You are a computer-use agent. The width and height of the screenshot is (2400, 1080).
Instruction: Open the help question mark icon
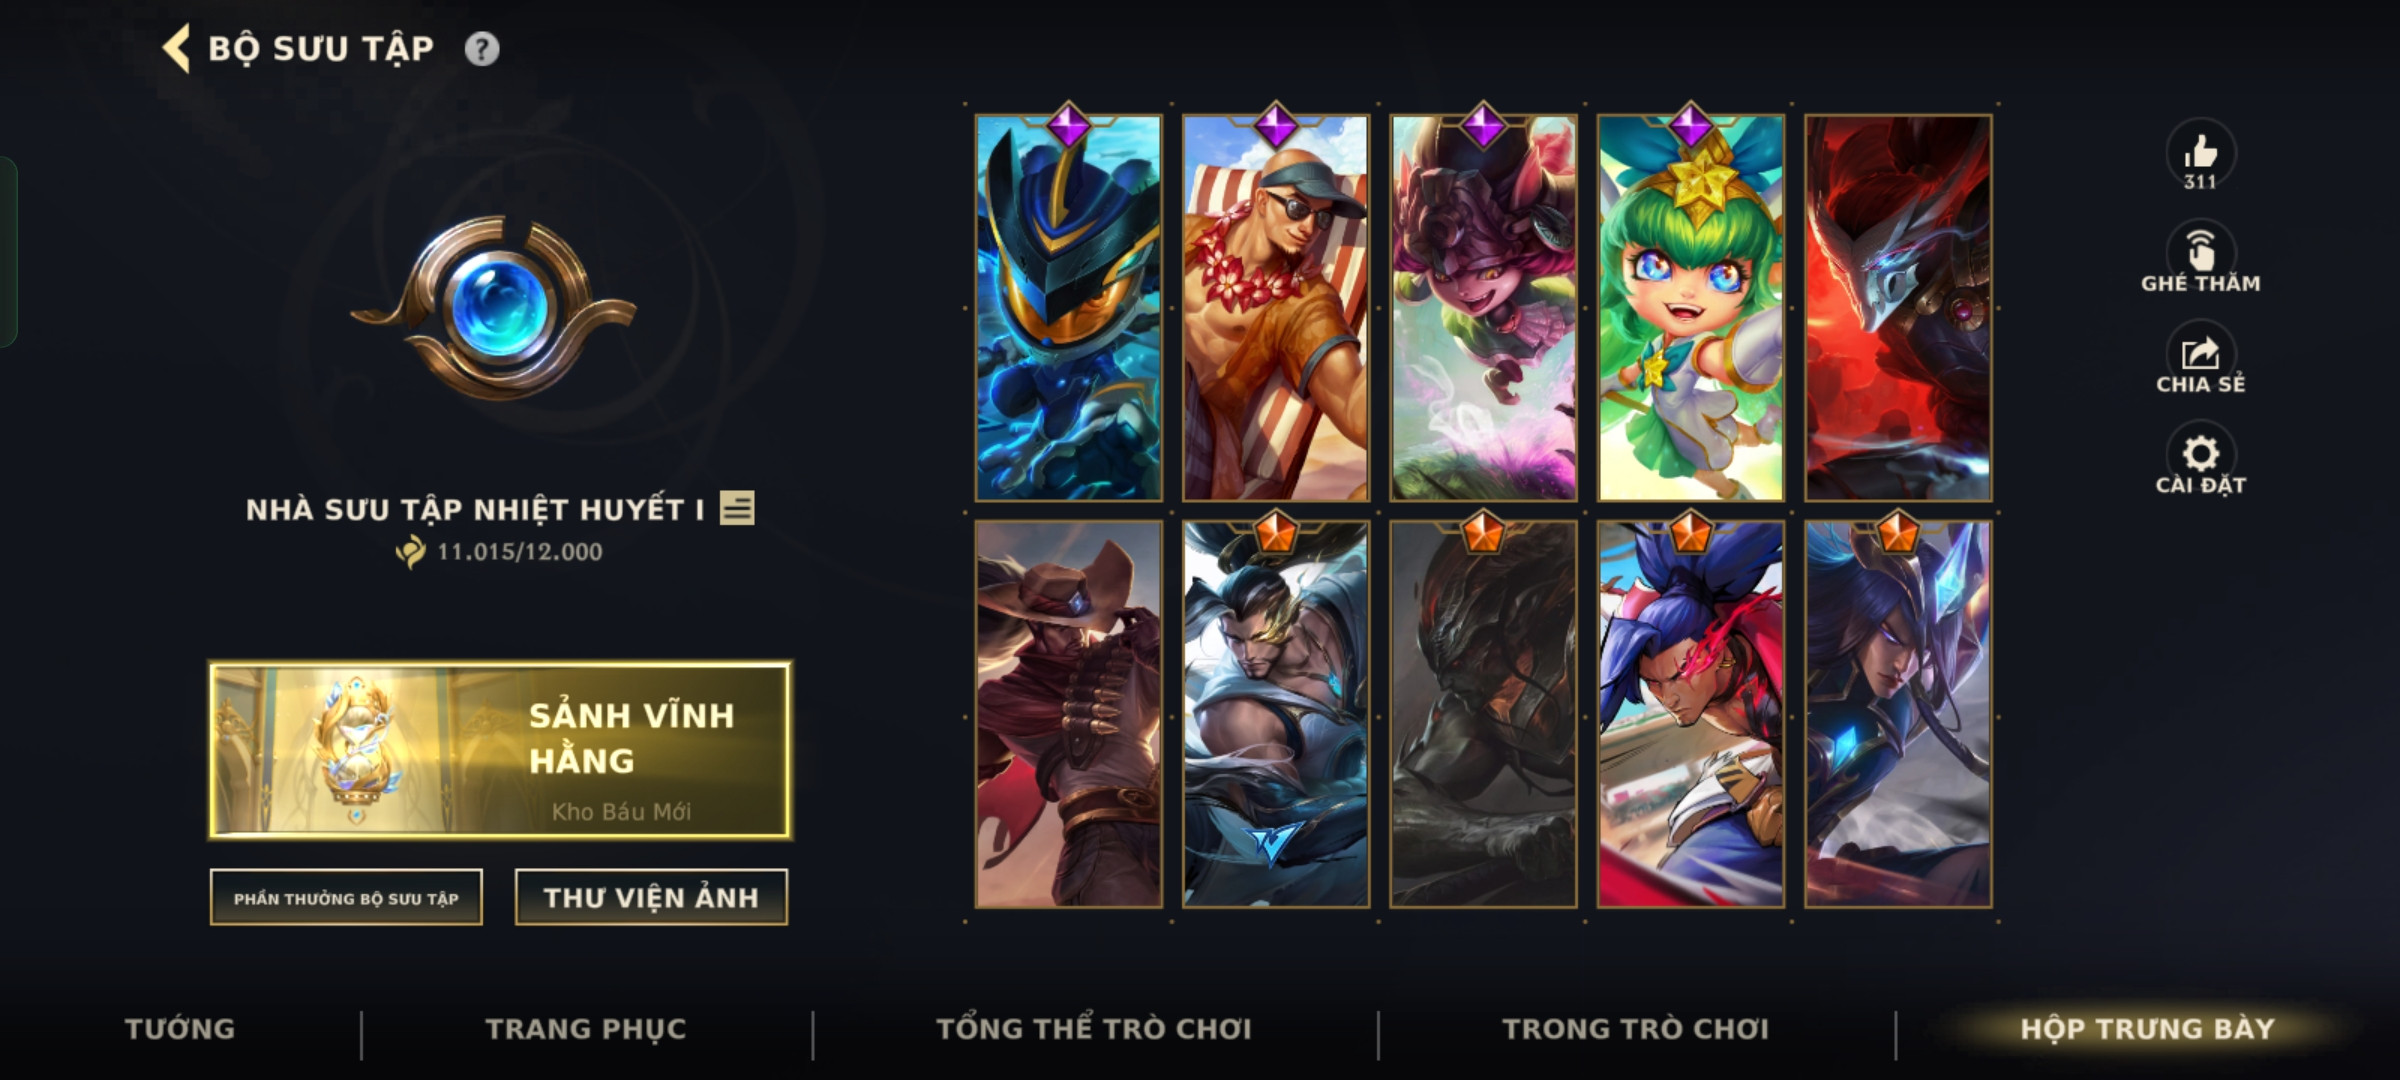482,49
